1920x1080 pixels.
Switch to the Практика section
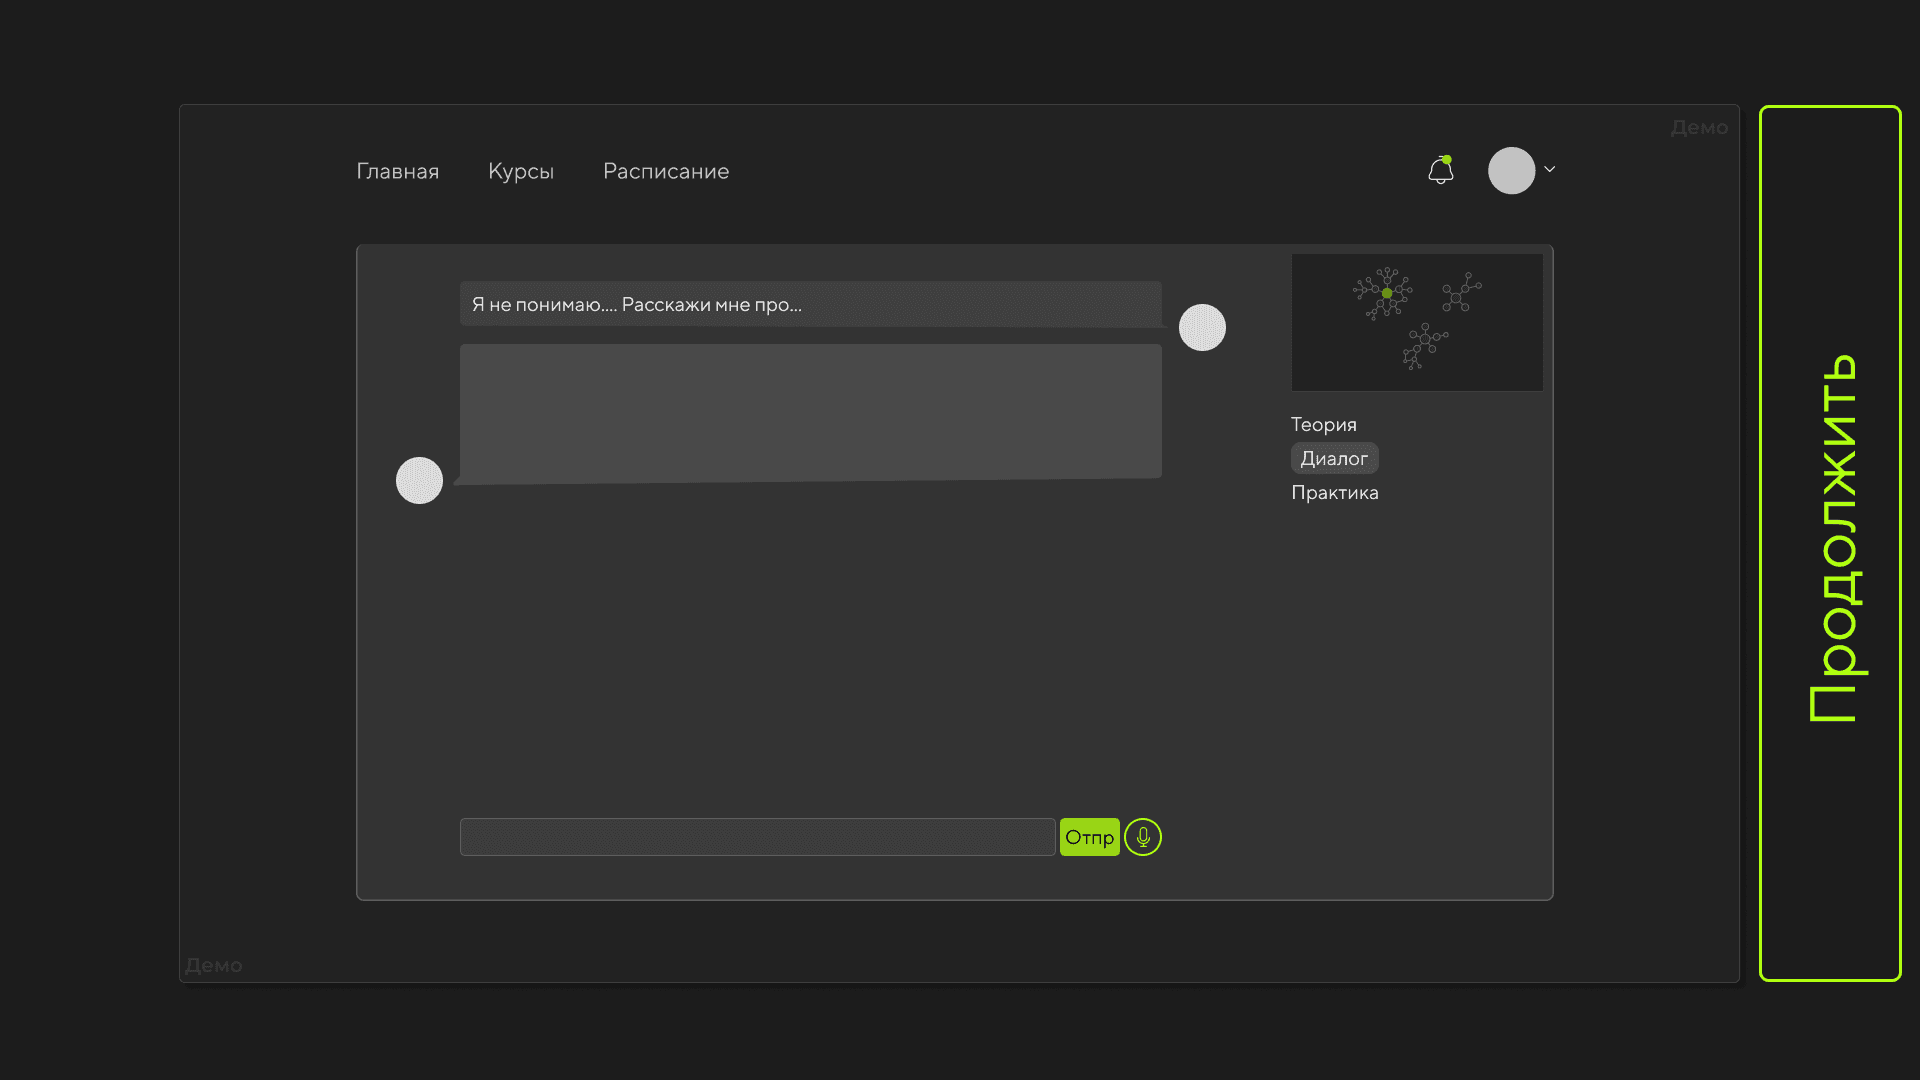tap(1334, 492)
